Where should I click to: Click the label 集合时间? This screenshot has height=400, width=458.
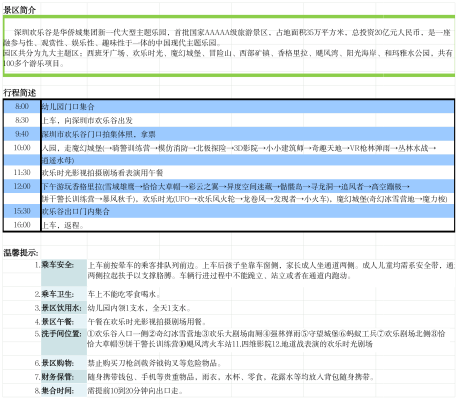click(x=58, y=391)
